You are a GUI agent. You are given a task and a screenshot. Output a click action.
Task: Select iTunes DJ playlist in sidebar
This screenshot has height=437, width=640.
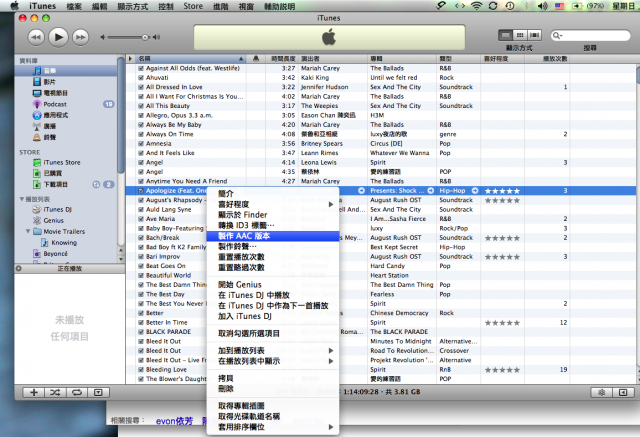[66, 209]
